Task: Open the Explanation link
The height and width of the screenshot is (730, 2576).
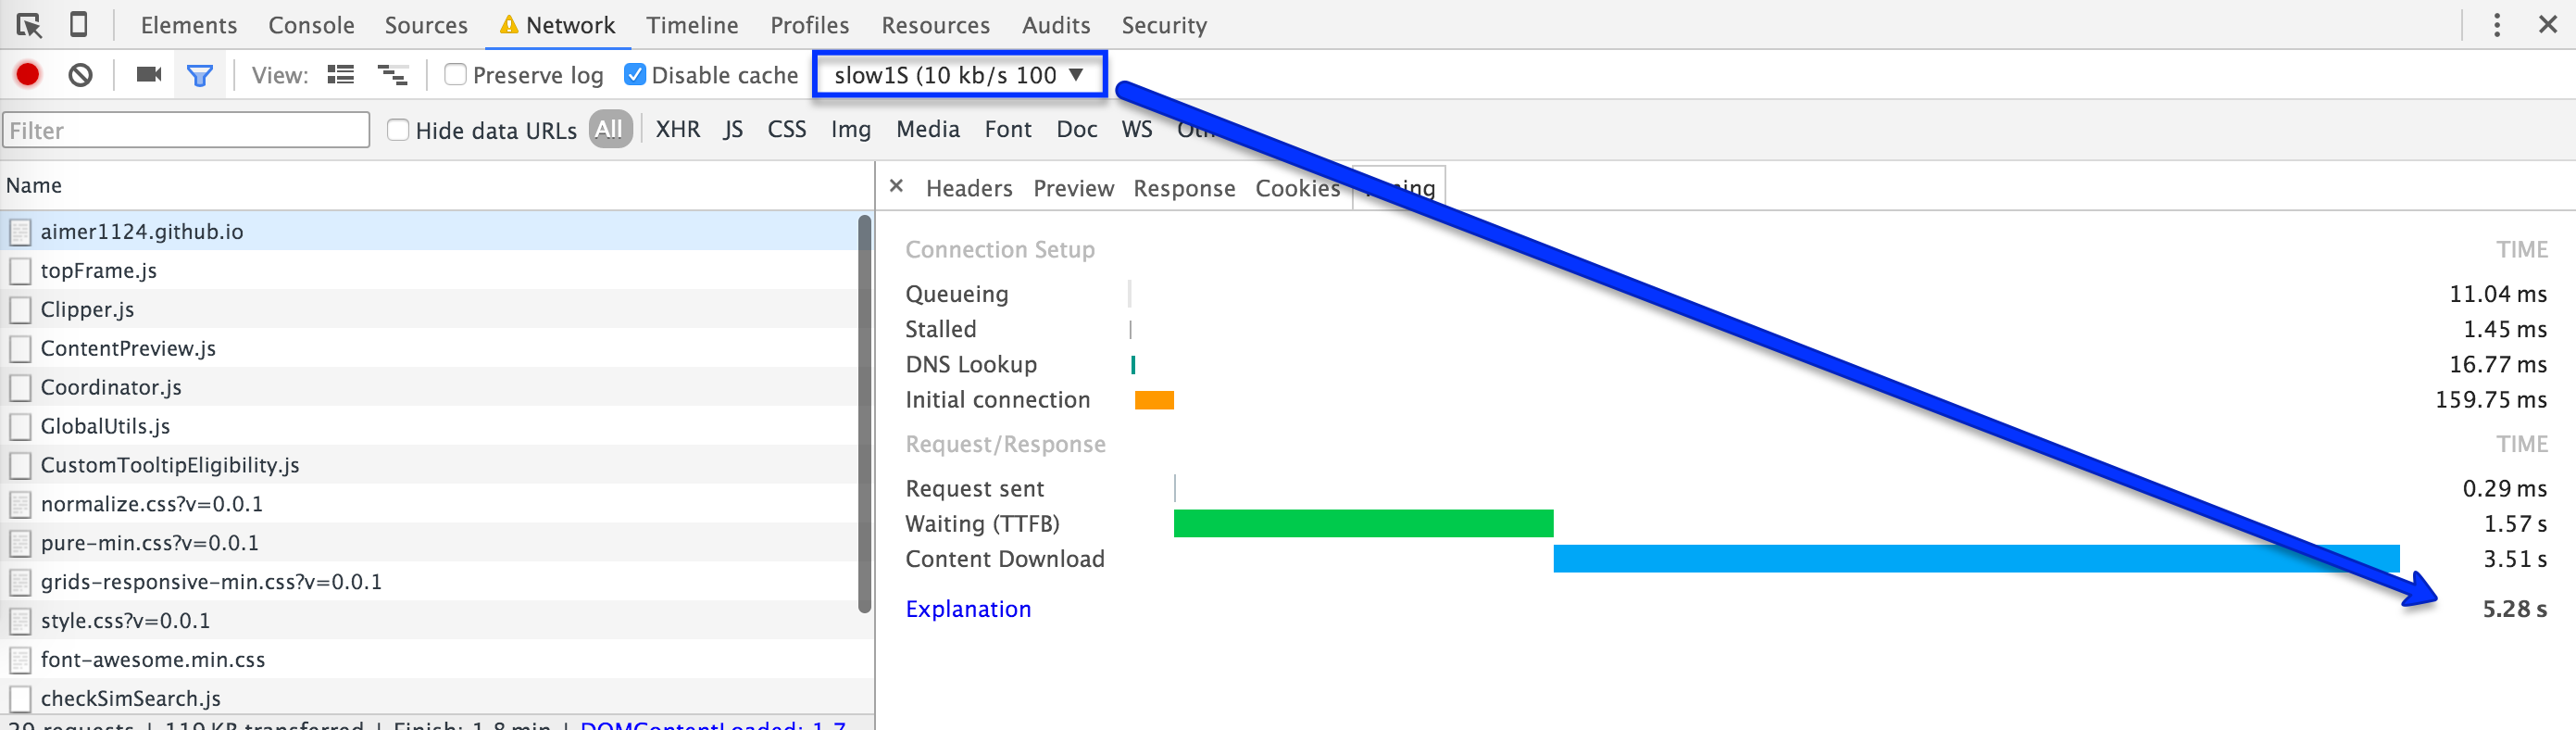Action: [x=967, y=609]
